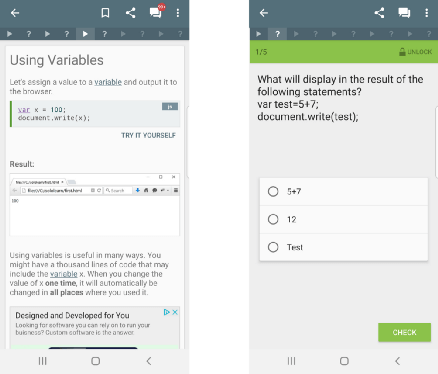Tap the green CHECK button
Image resolution: width=438 pixels, height=374 pixels.
point(404,332)
